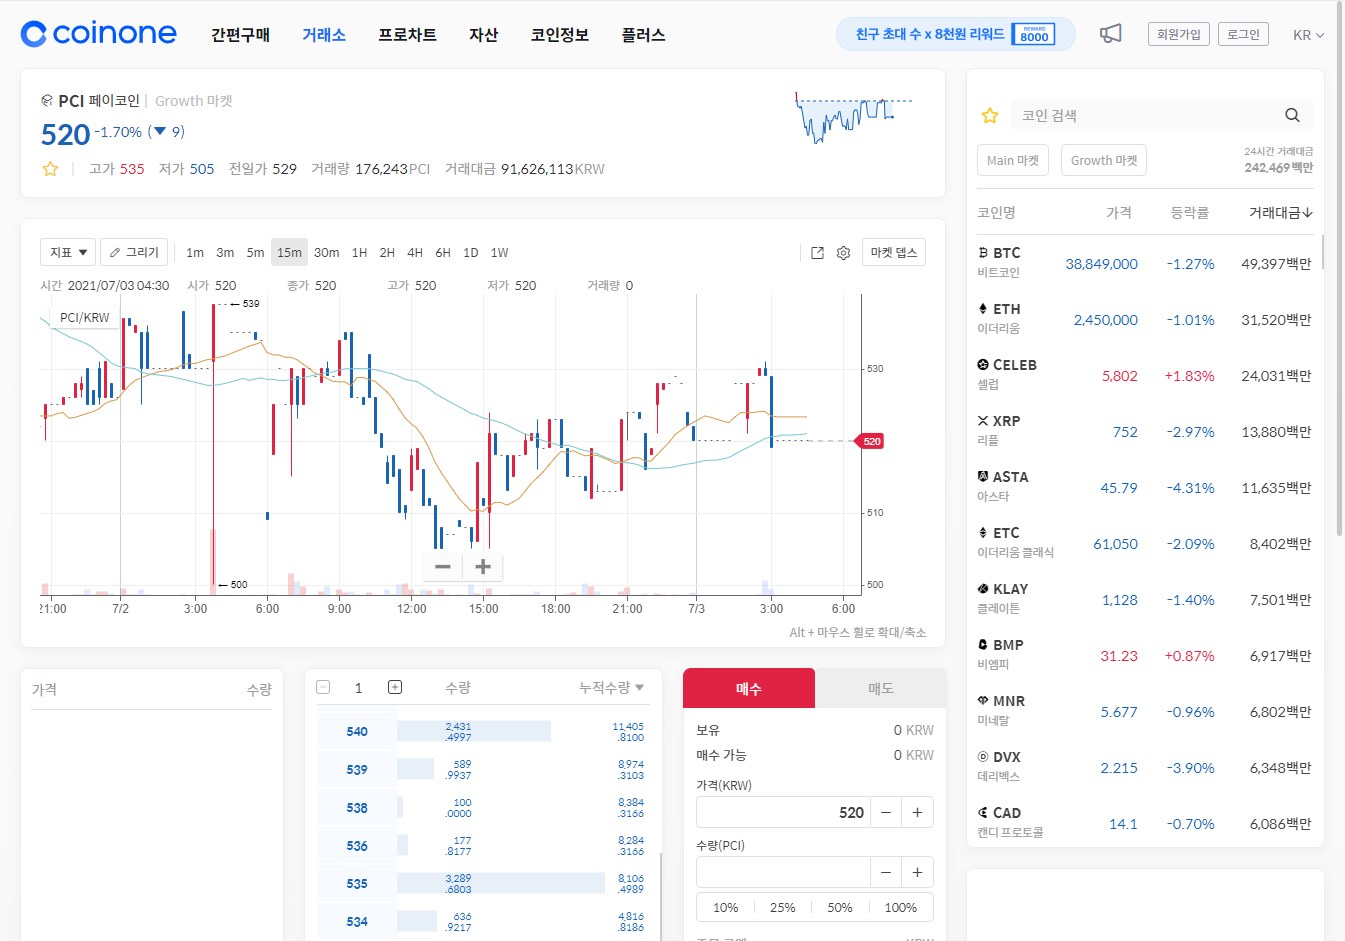Screen dimensions: 1345x941
Task: Increase price with plus stepper
Action: click(x=917, y=813)
